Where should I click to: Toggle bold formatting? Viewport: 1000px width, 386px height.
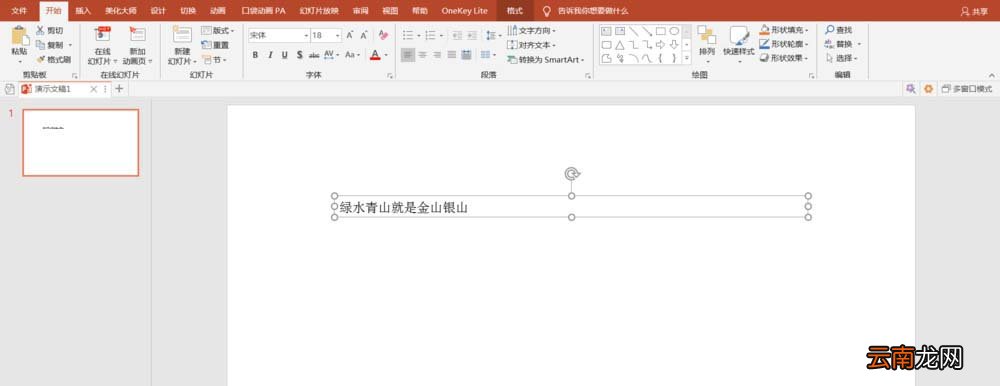255,55
